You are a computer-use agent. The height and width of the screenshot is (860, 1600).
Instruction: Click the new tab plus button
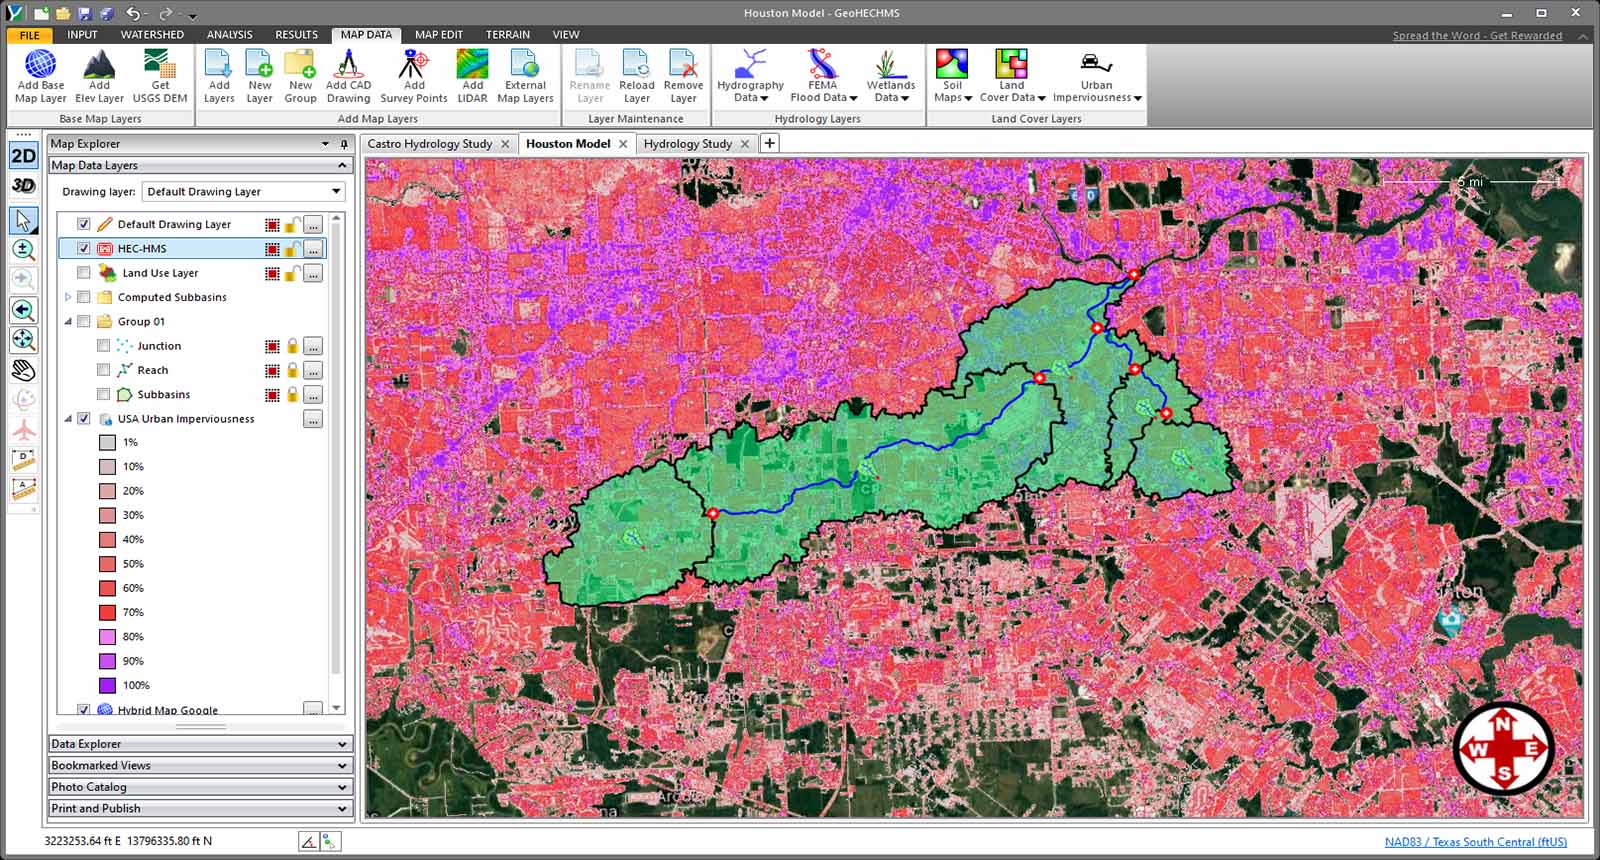coord(769,143)
